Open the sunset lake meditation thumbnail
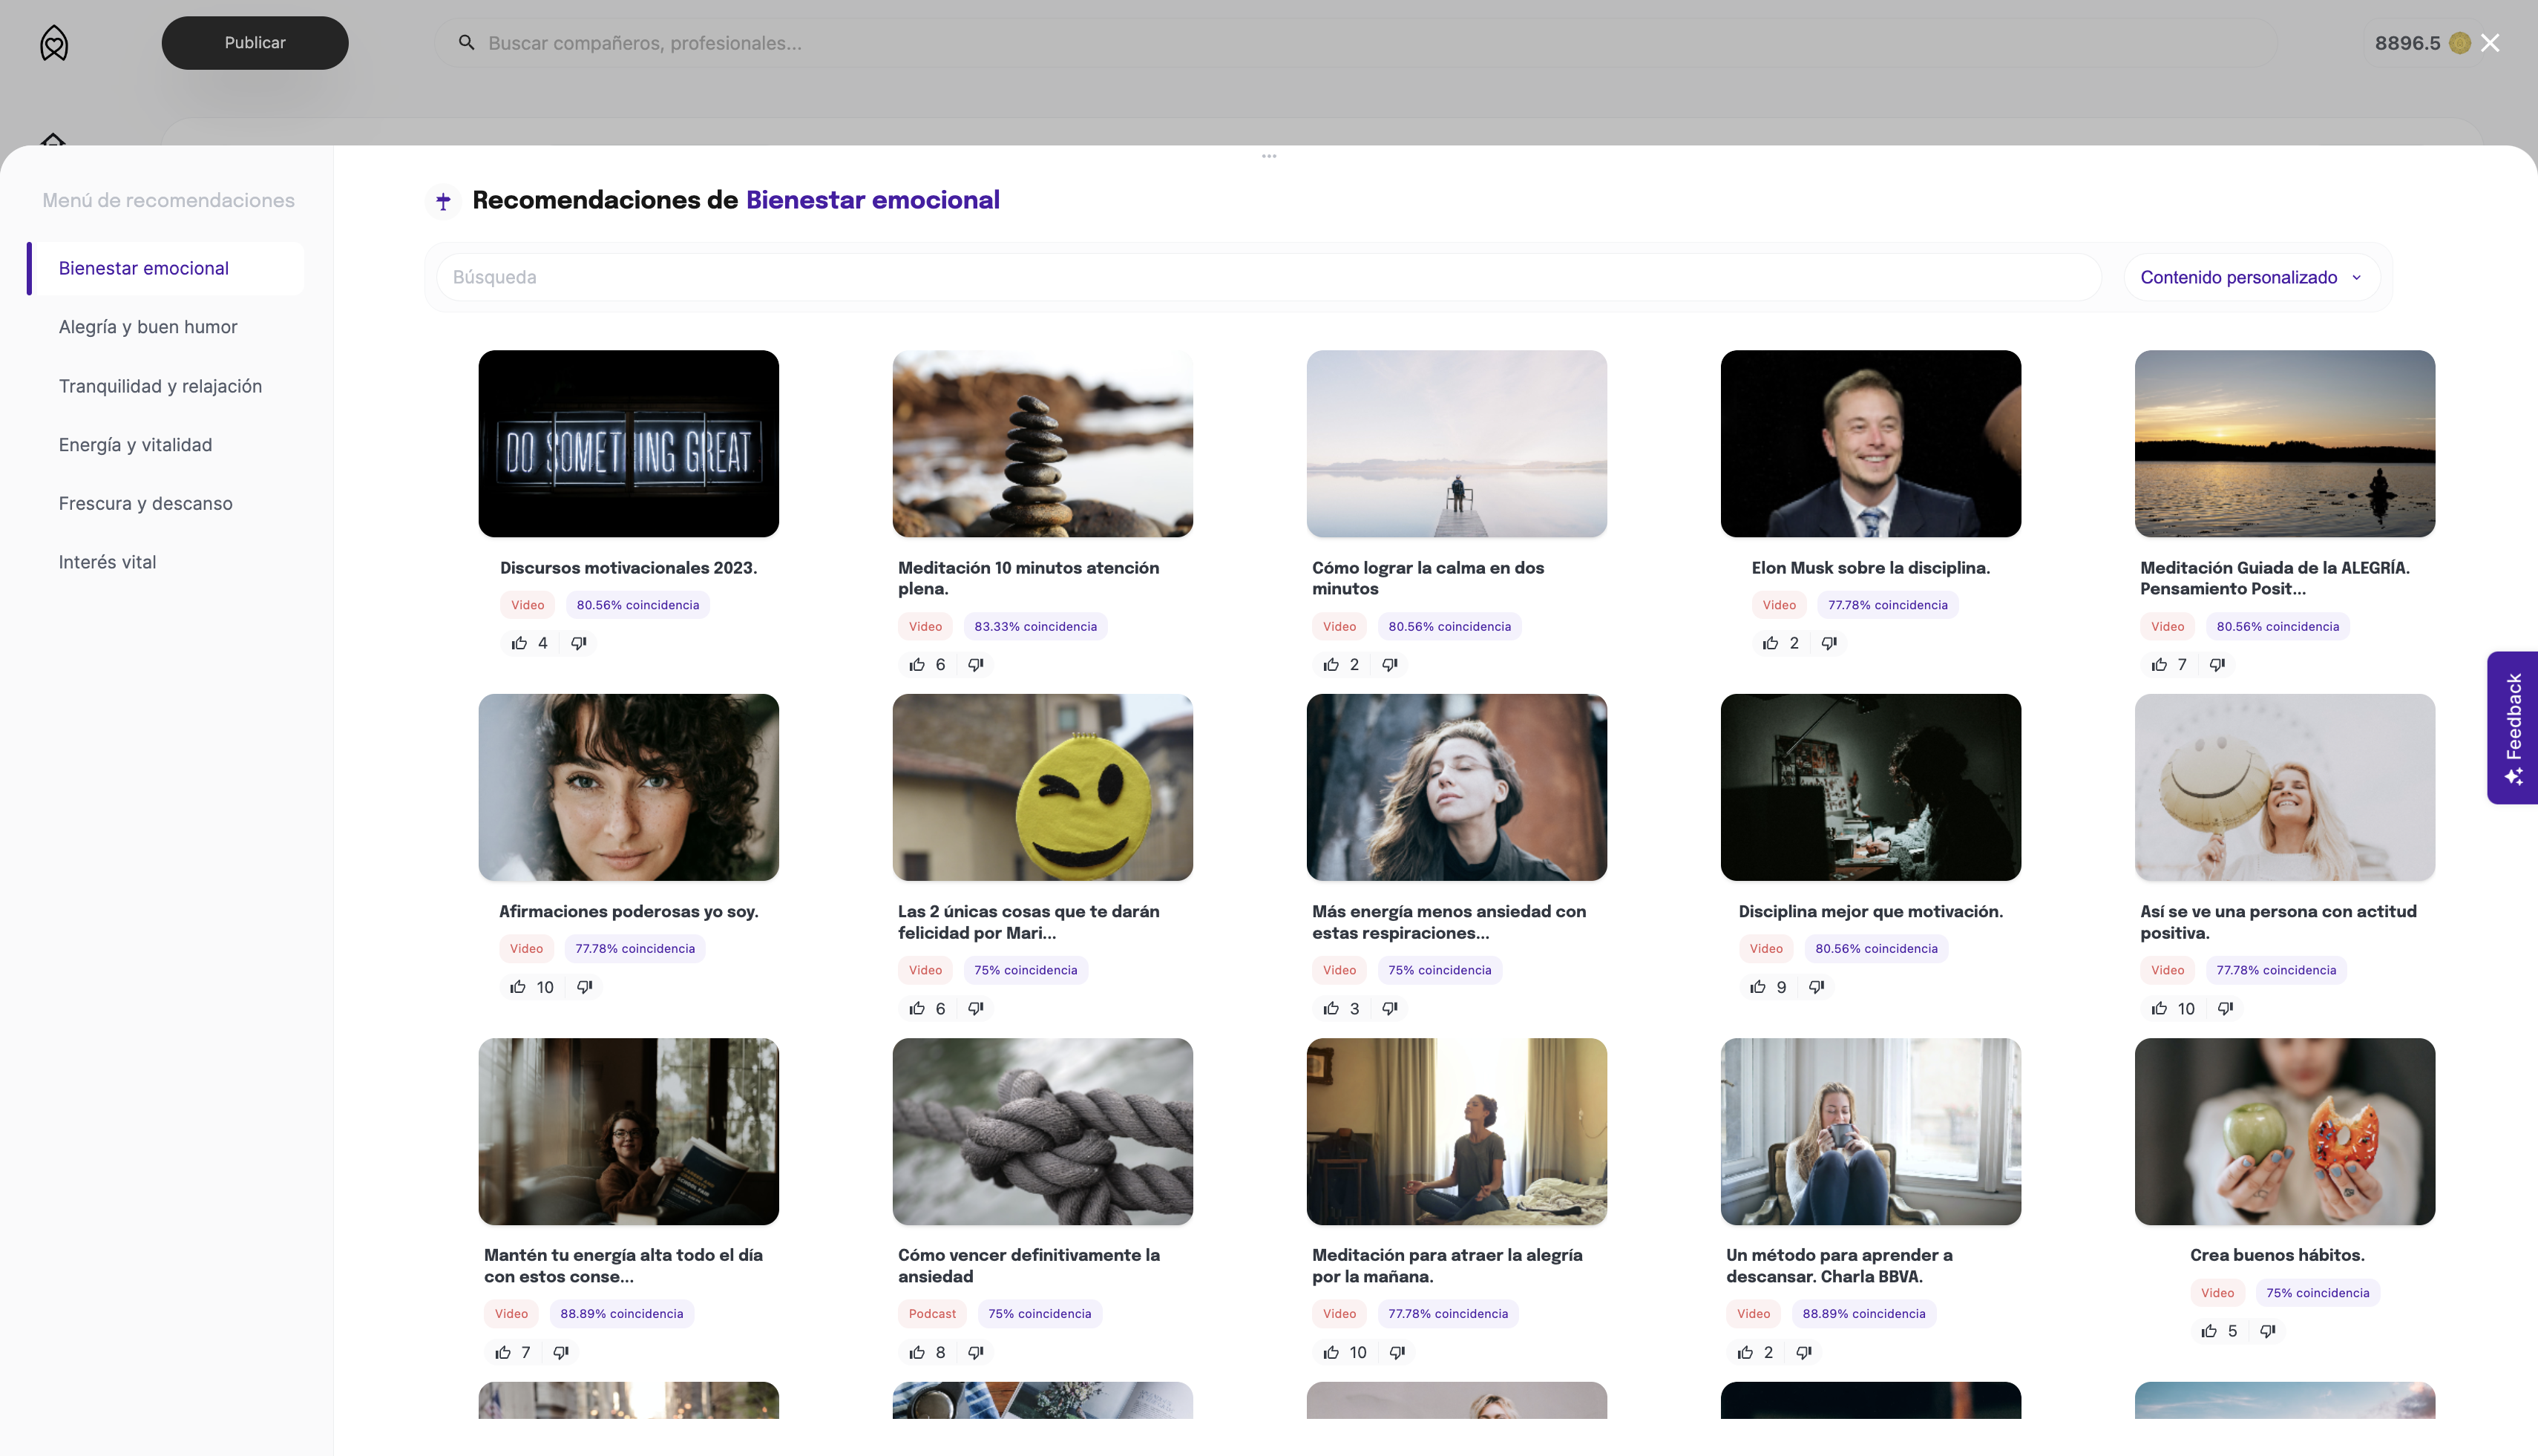The width and height of the screenshot is (2538, 1456). 2284,443
